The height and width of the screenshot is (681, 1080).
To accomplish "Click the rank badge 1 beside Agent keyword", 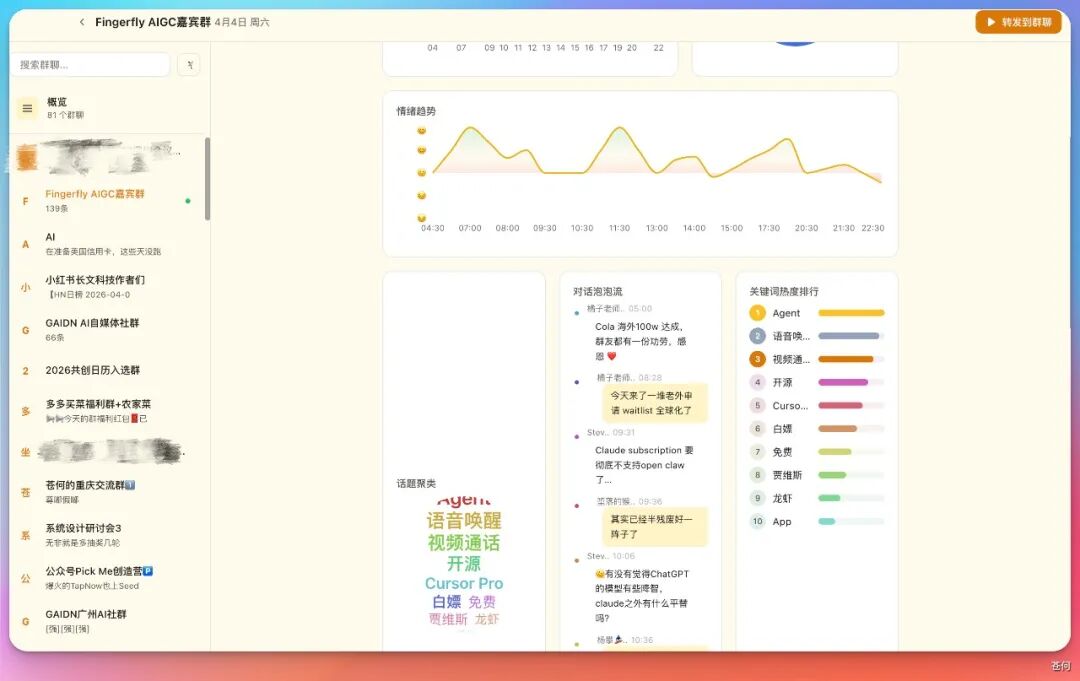I will click(757, 312).
